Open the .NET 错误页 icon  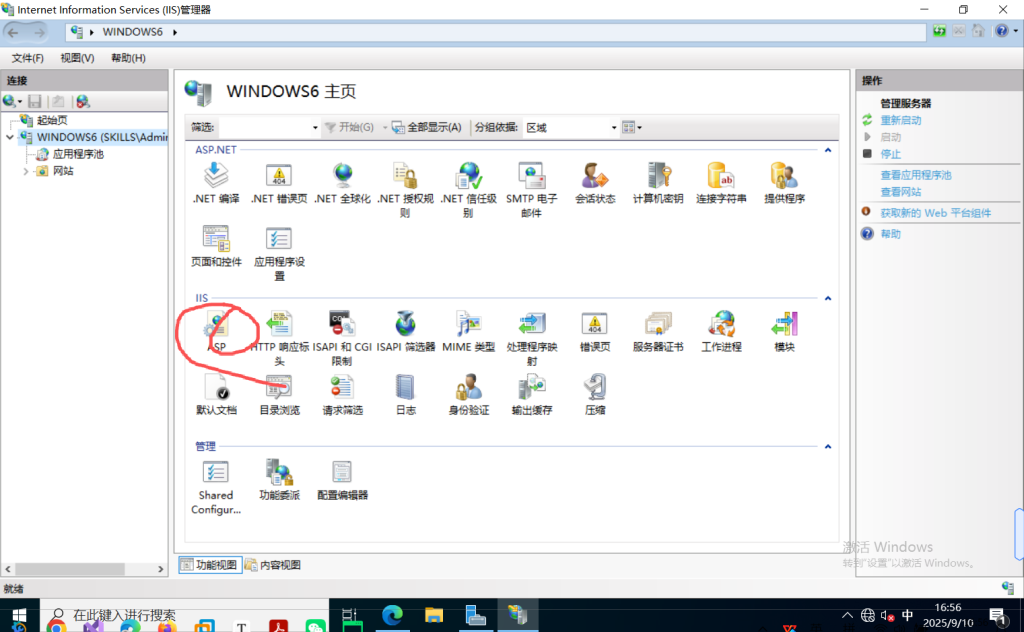tap(279, 180)
